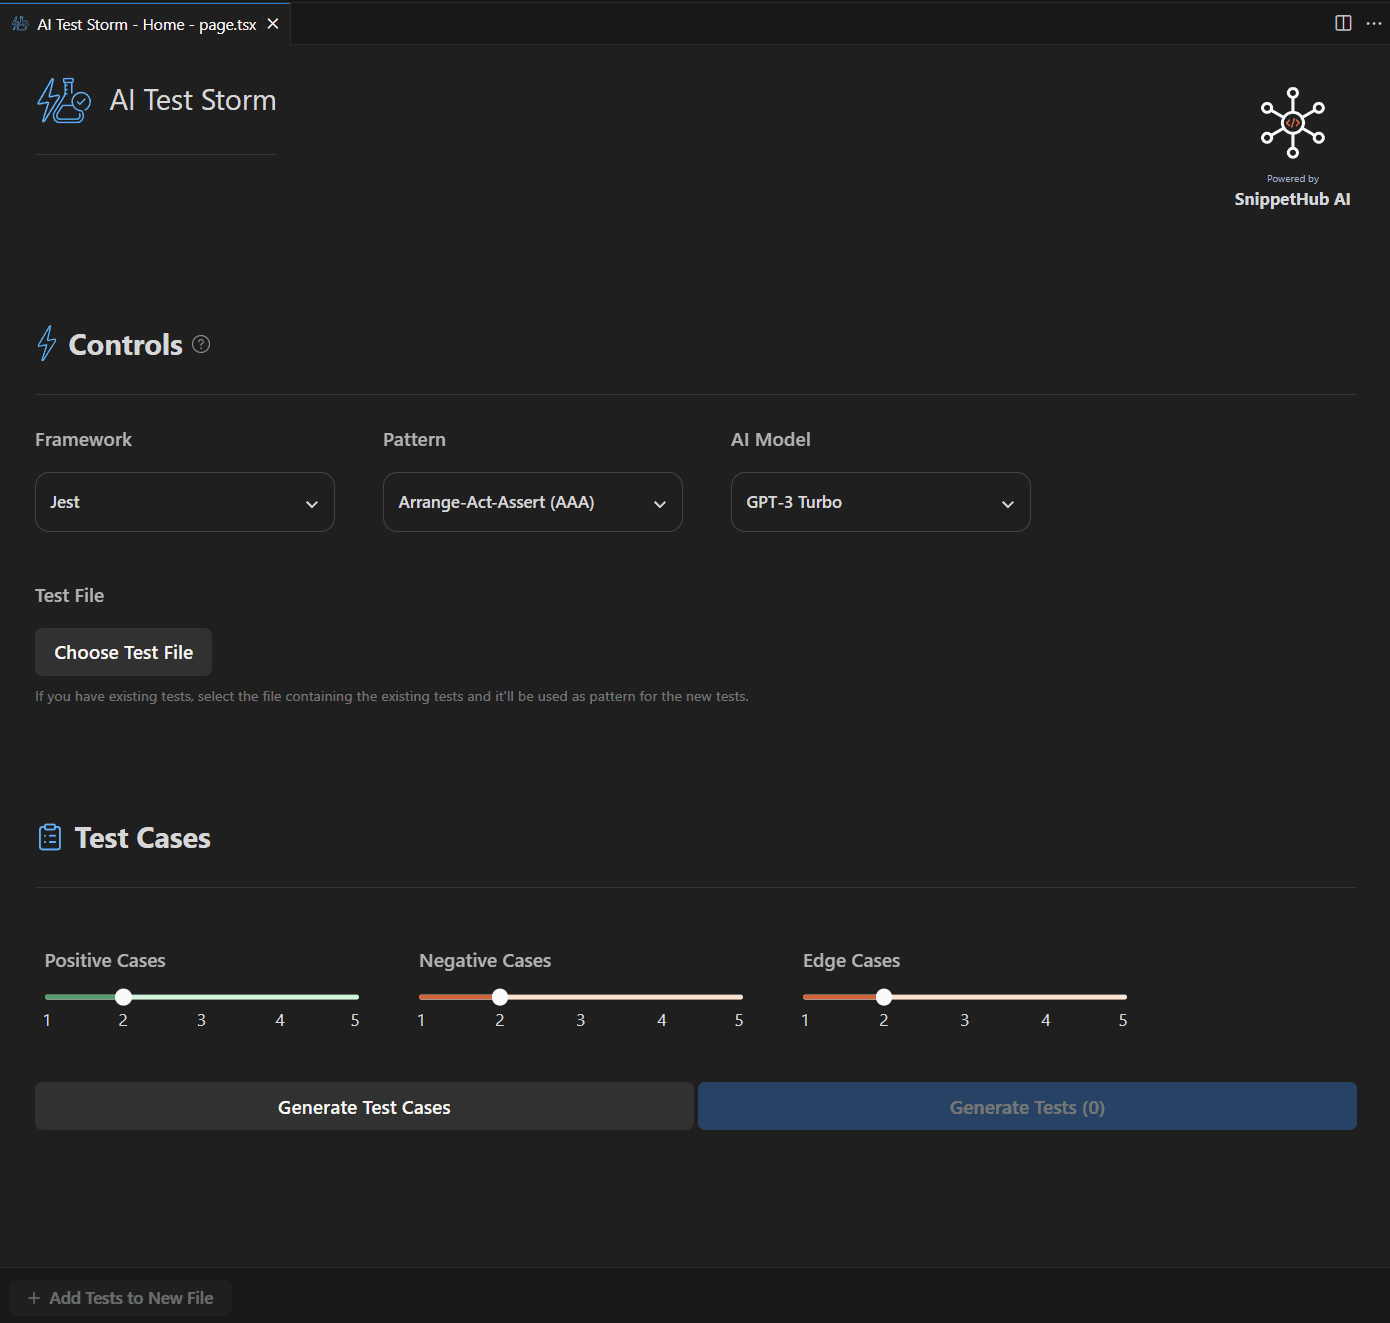Screen dimensions: 1390x1323
Task: Click Add Tests to New File
Action: pyautogui.click(x=121, y=1298)
